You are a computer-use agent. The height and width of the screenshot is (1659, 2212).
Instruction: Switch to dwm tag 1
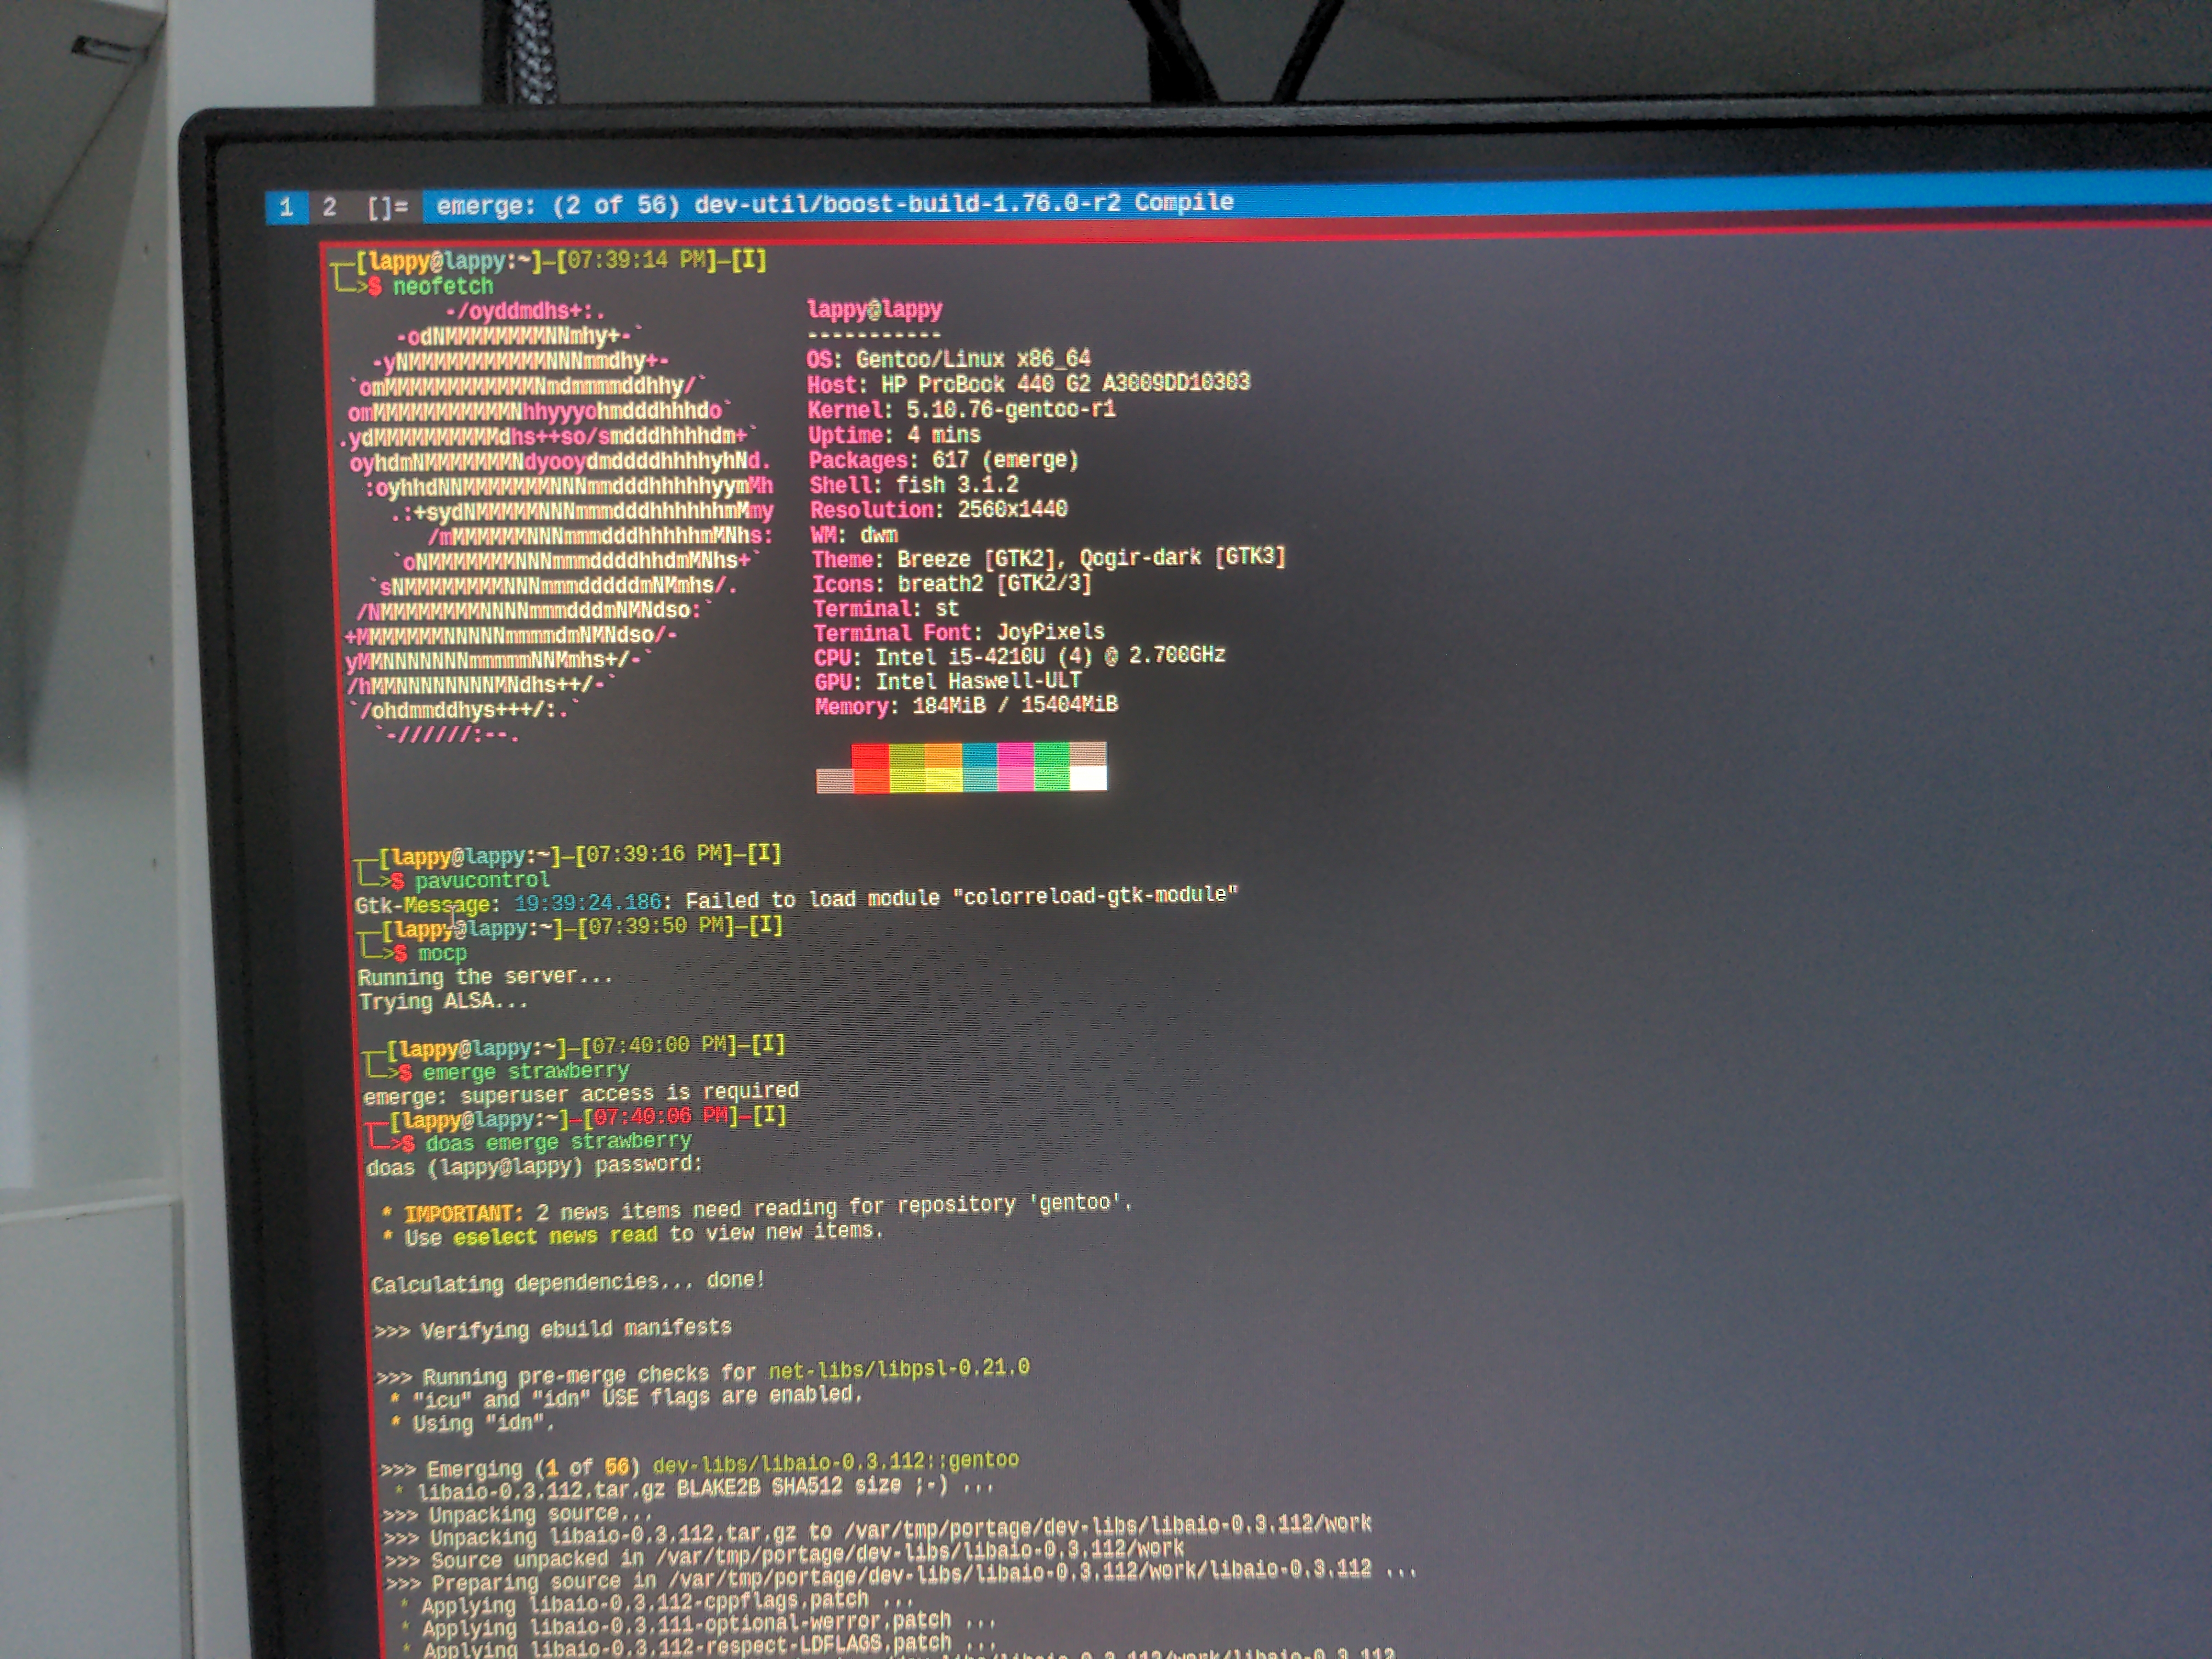click(x=286, y=207)
